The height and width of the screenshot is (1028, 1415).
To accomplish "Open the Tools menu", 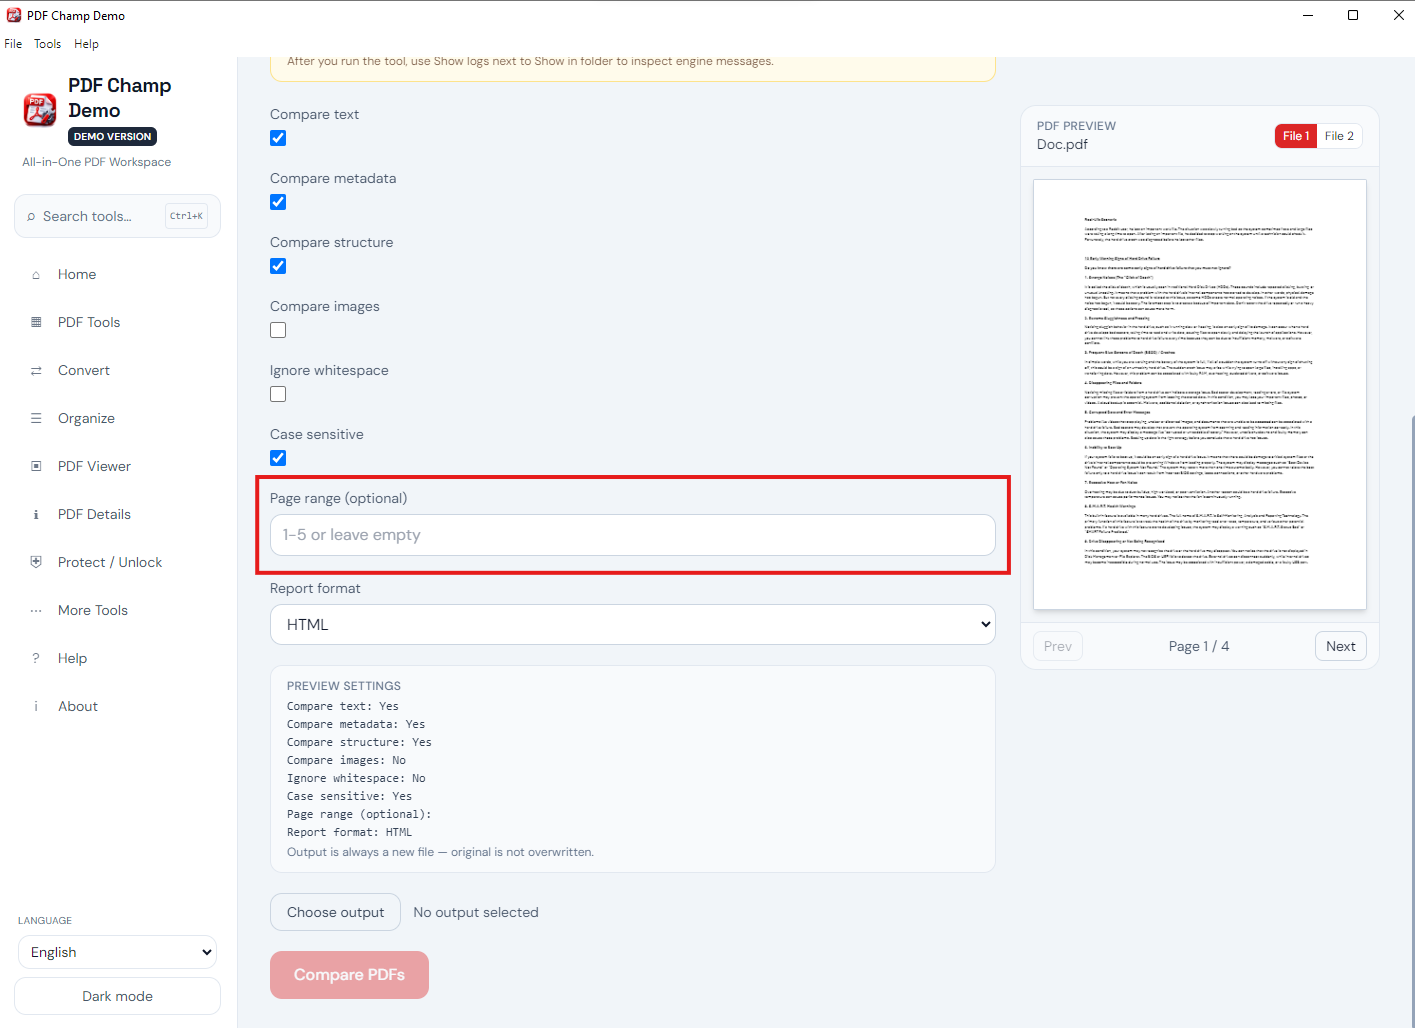I will point(47,44).
